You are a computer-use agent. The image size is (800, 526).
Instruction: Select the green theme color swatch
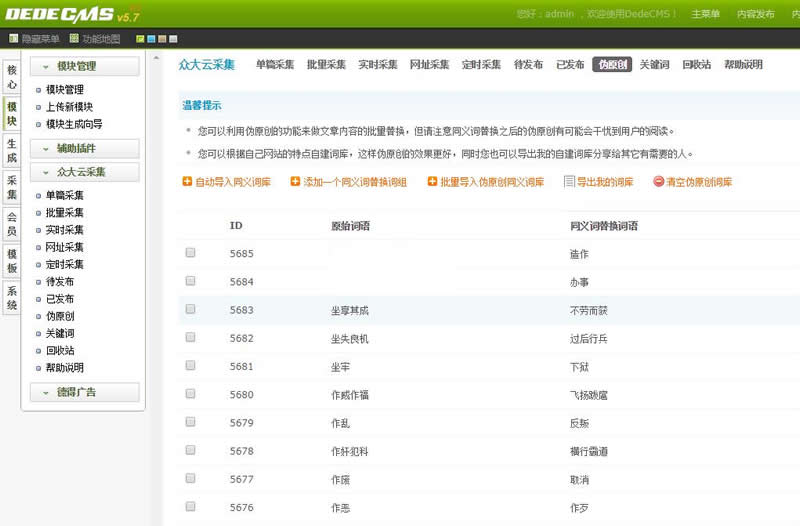coord(140,39)
